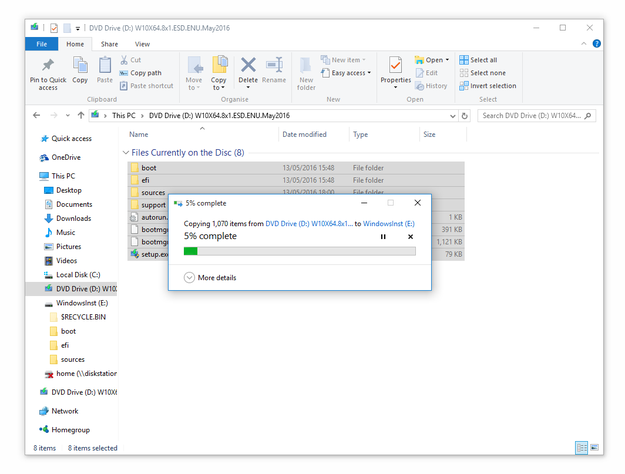
Task: Click Invert selection in ribbon
Action: [487, 86]
